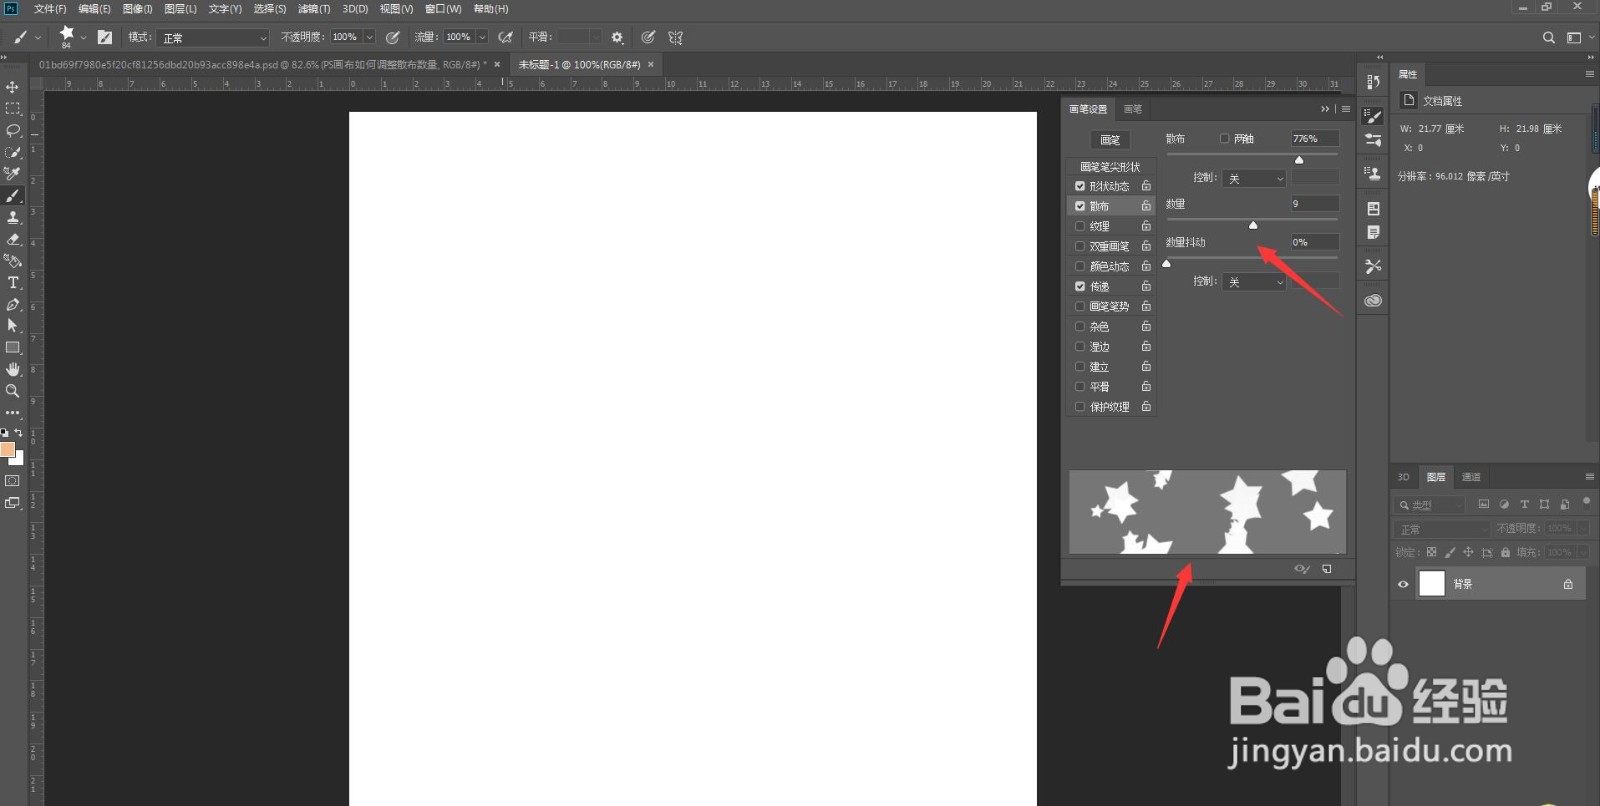Open the 滤镜(T) menu
The width and height of the screenshot is (1600, 806).
314,9
